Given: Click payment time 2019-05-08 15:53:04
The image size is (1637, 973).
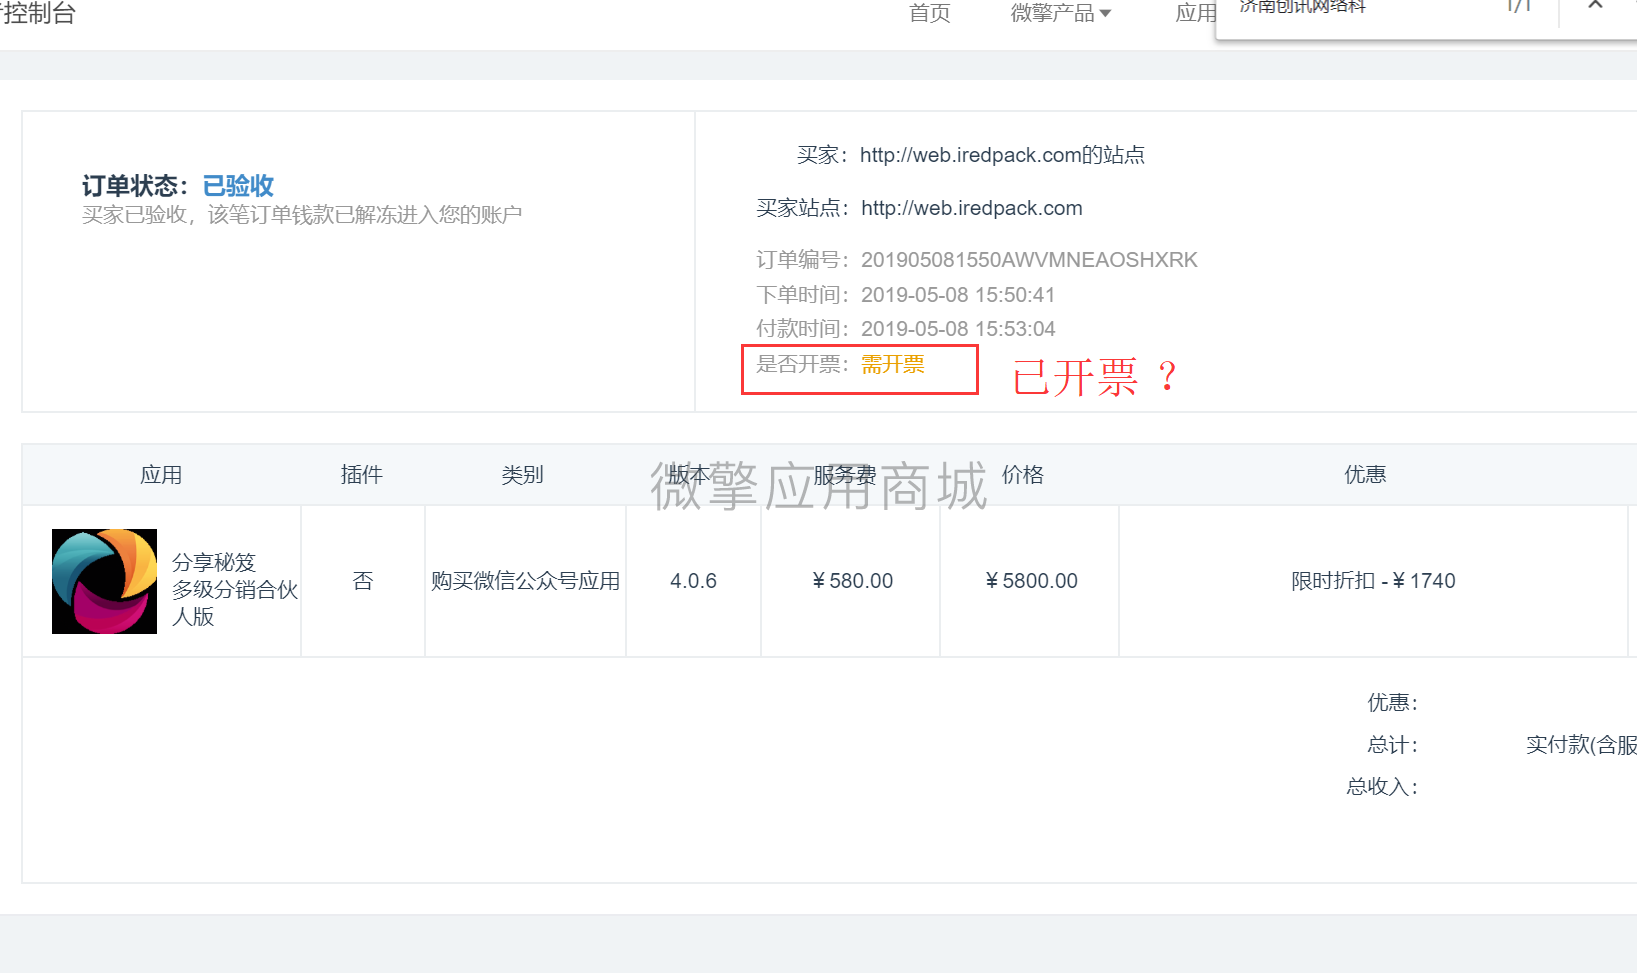Looking at the screenshot, I should tap(958, 329).
